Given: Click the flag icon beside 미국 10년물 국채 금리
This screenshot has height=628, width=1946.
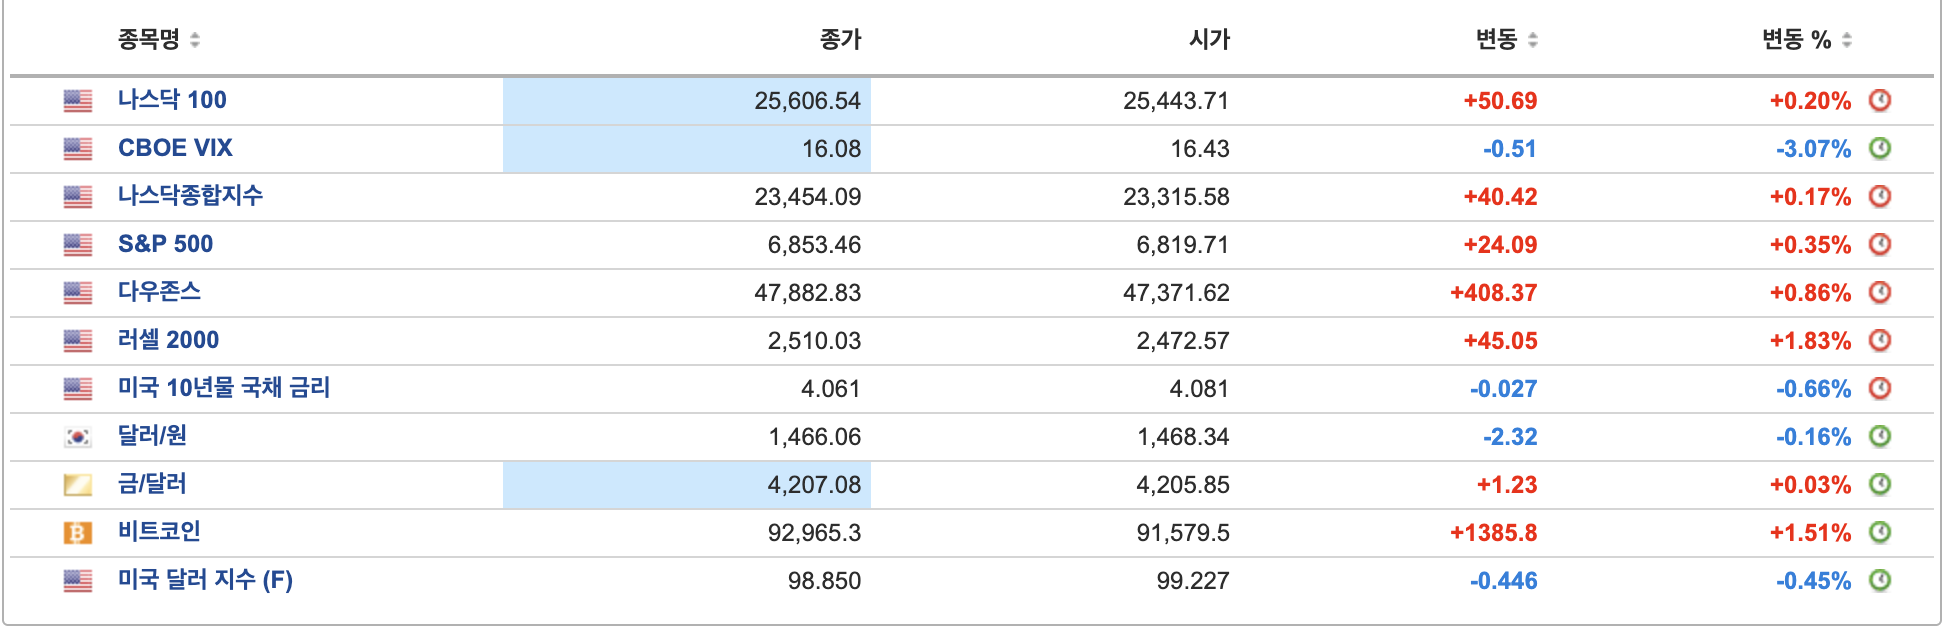Looking at the screenshot, I should pos(78,389).
